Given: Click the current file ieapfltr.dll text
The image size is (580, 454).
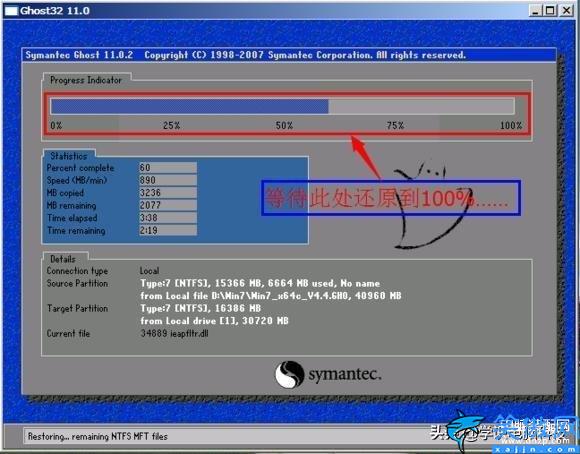Looking at the screenshot, I should (x=175, y=333).
